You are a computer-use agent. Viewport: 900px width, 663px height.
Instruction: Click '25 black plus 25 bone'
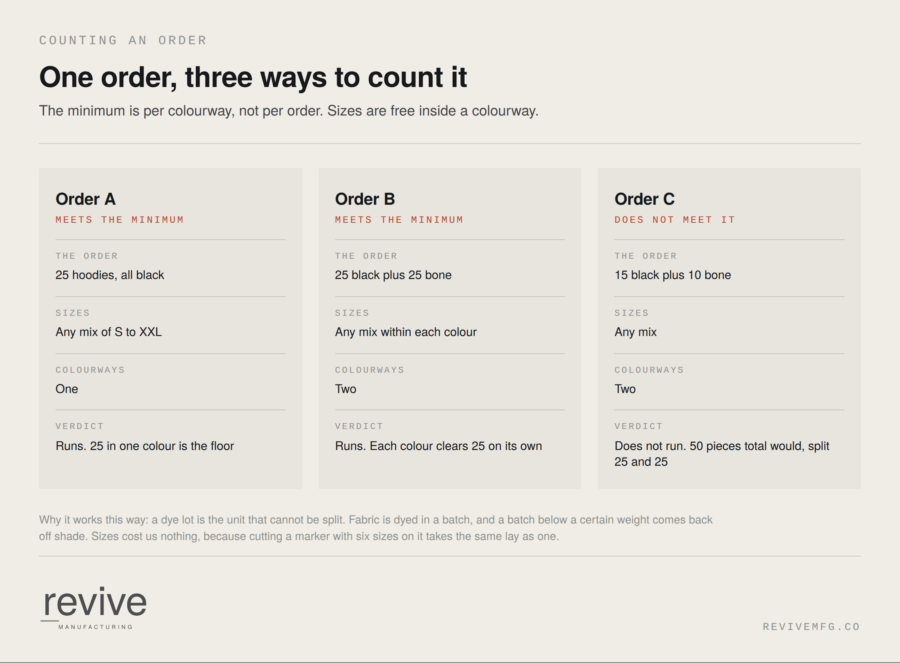[x=393, y=275]
